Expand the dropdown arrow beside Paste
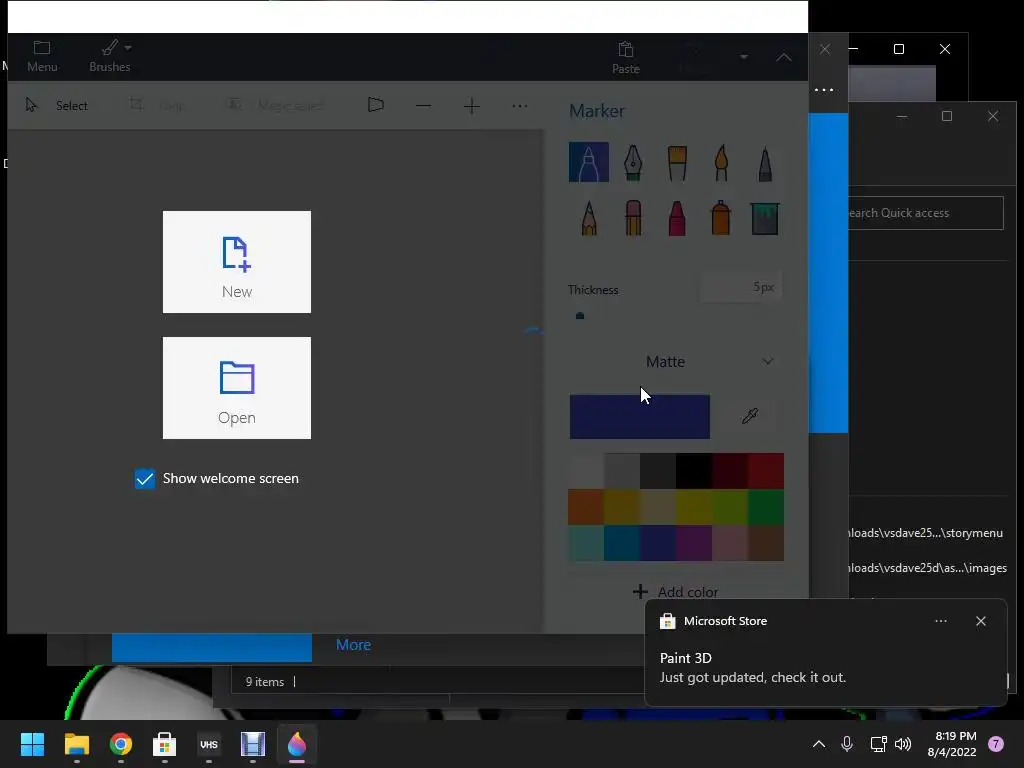The width and height of the screenshot is (1024, 768). (743, 57)
